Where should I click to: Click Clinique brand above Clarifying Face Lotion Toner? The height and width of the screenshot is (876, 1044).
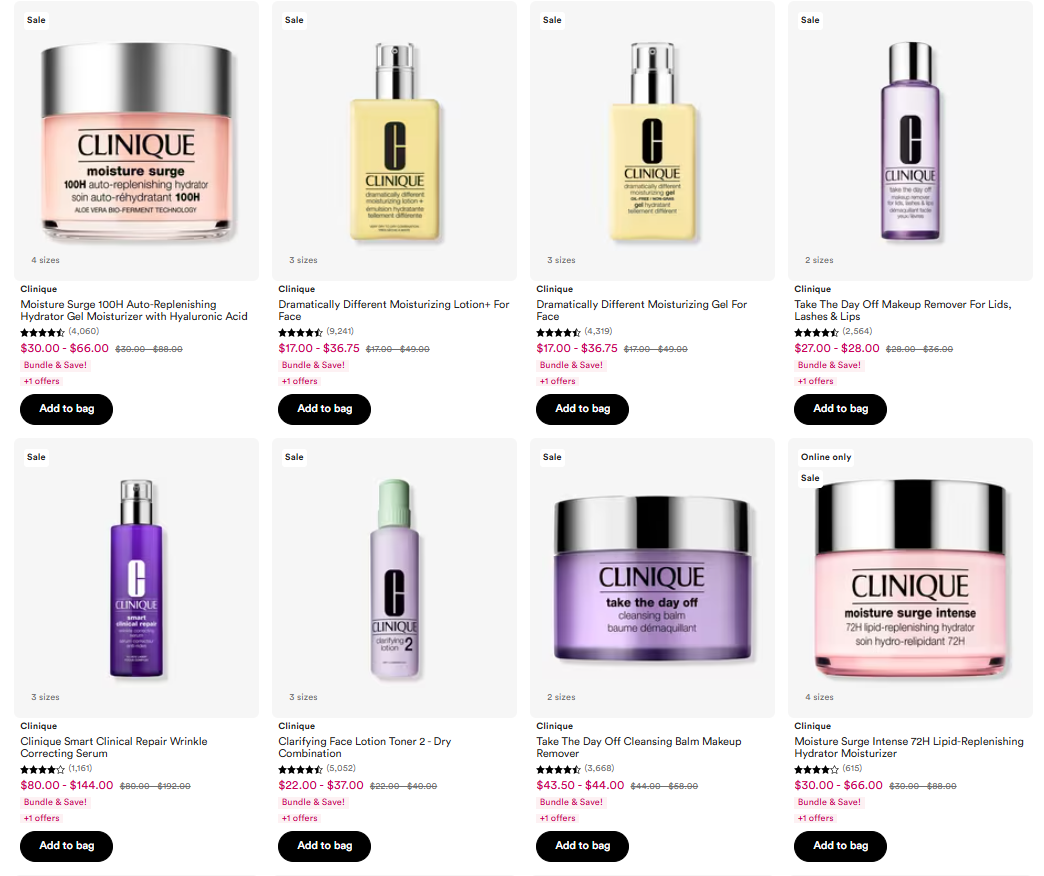[x=297, y=726]
